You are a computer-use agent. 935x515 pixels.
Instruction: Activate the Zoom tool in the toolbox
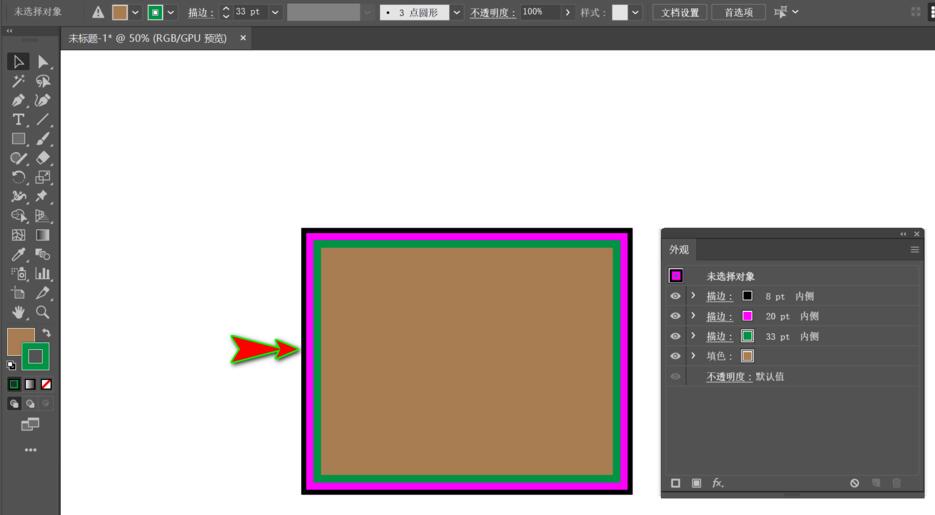tap(43, 312)
